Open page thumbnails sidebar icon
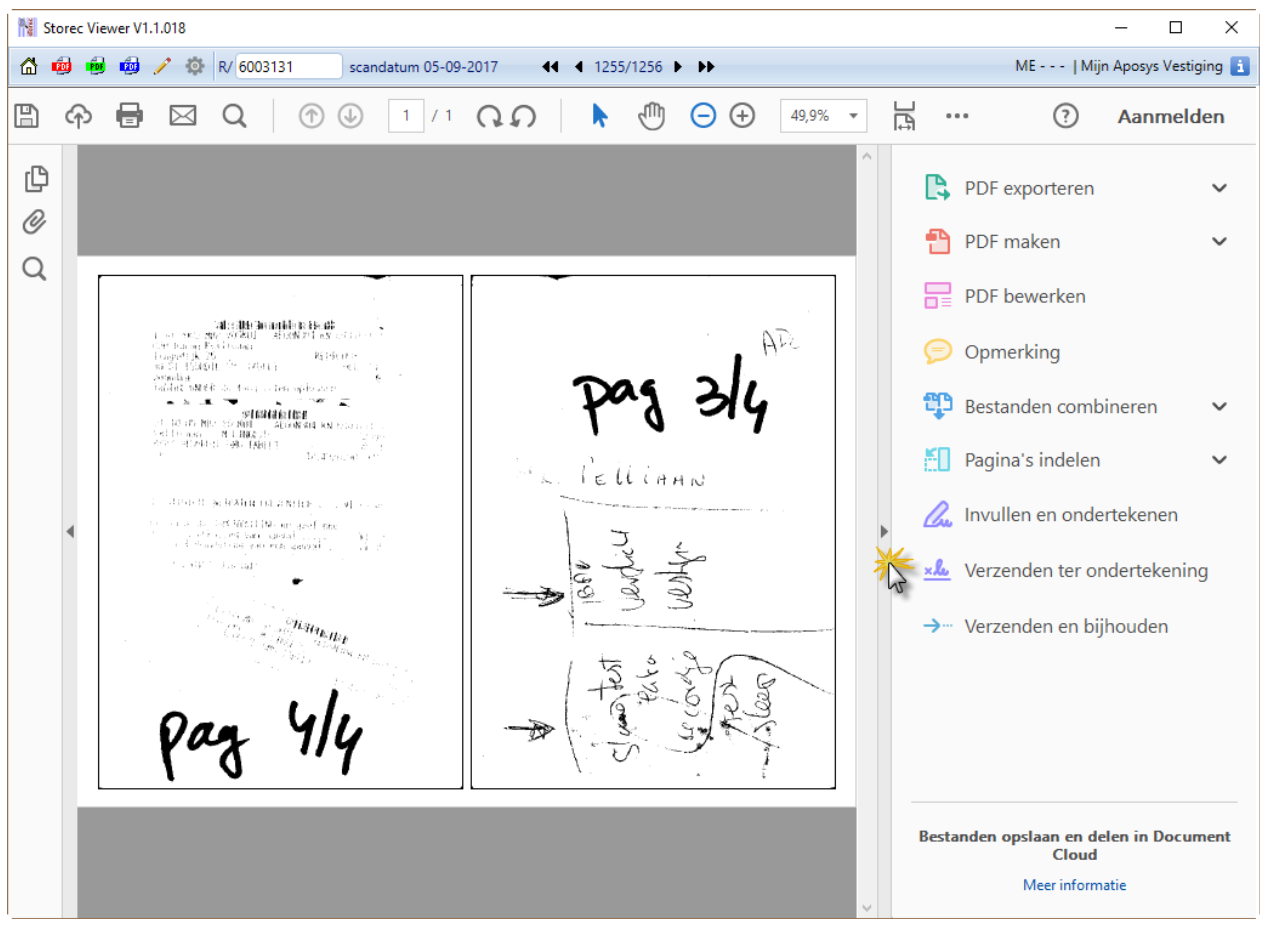This screenshot has height=925, width=1268. [36, 178]
